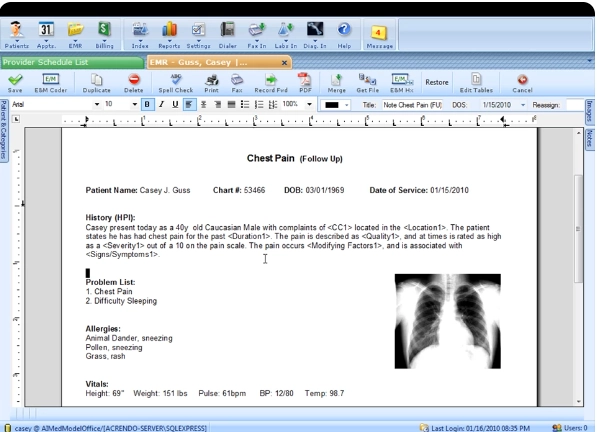This screenshot has width=597, height=432.
Task: Toggle numbered list
Action: [x=259, y=104]
